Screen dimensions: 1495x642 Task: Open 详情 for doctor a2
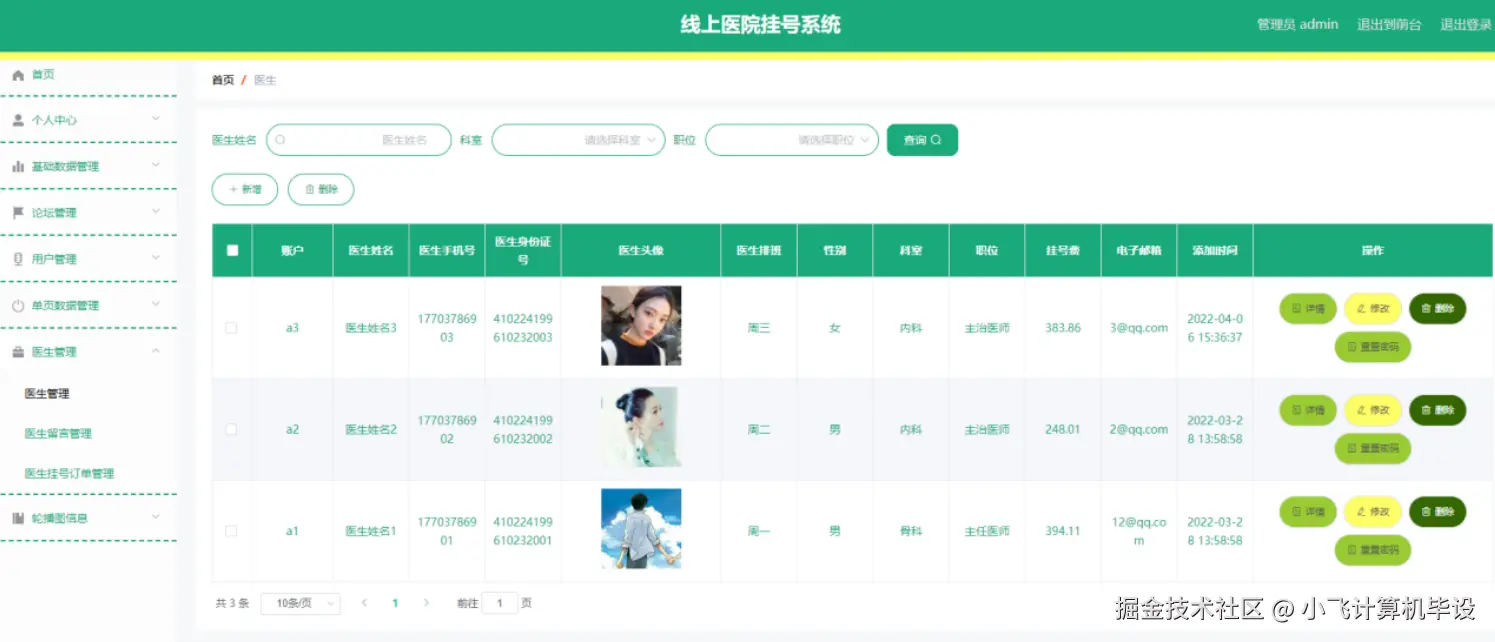tap(1308, 410)
